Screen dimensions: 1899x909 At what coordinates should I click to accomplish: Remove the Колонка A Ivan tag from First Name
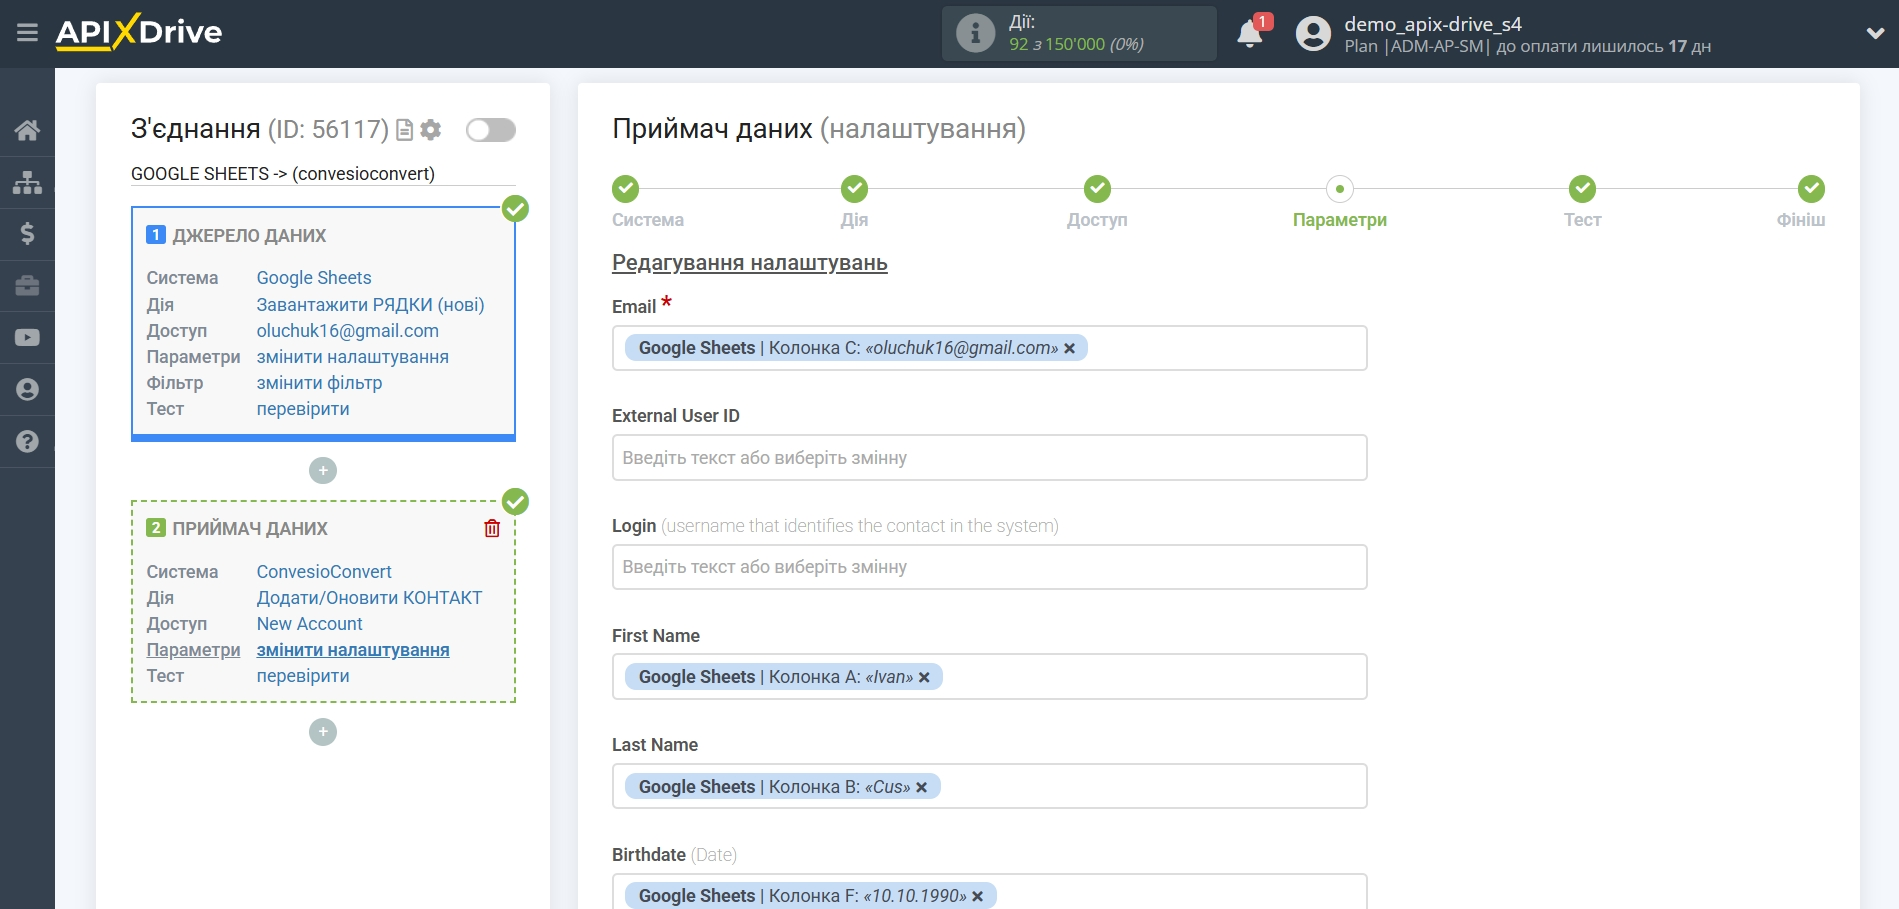[924, 677]
